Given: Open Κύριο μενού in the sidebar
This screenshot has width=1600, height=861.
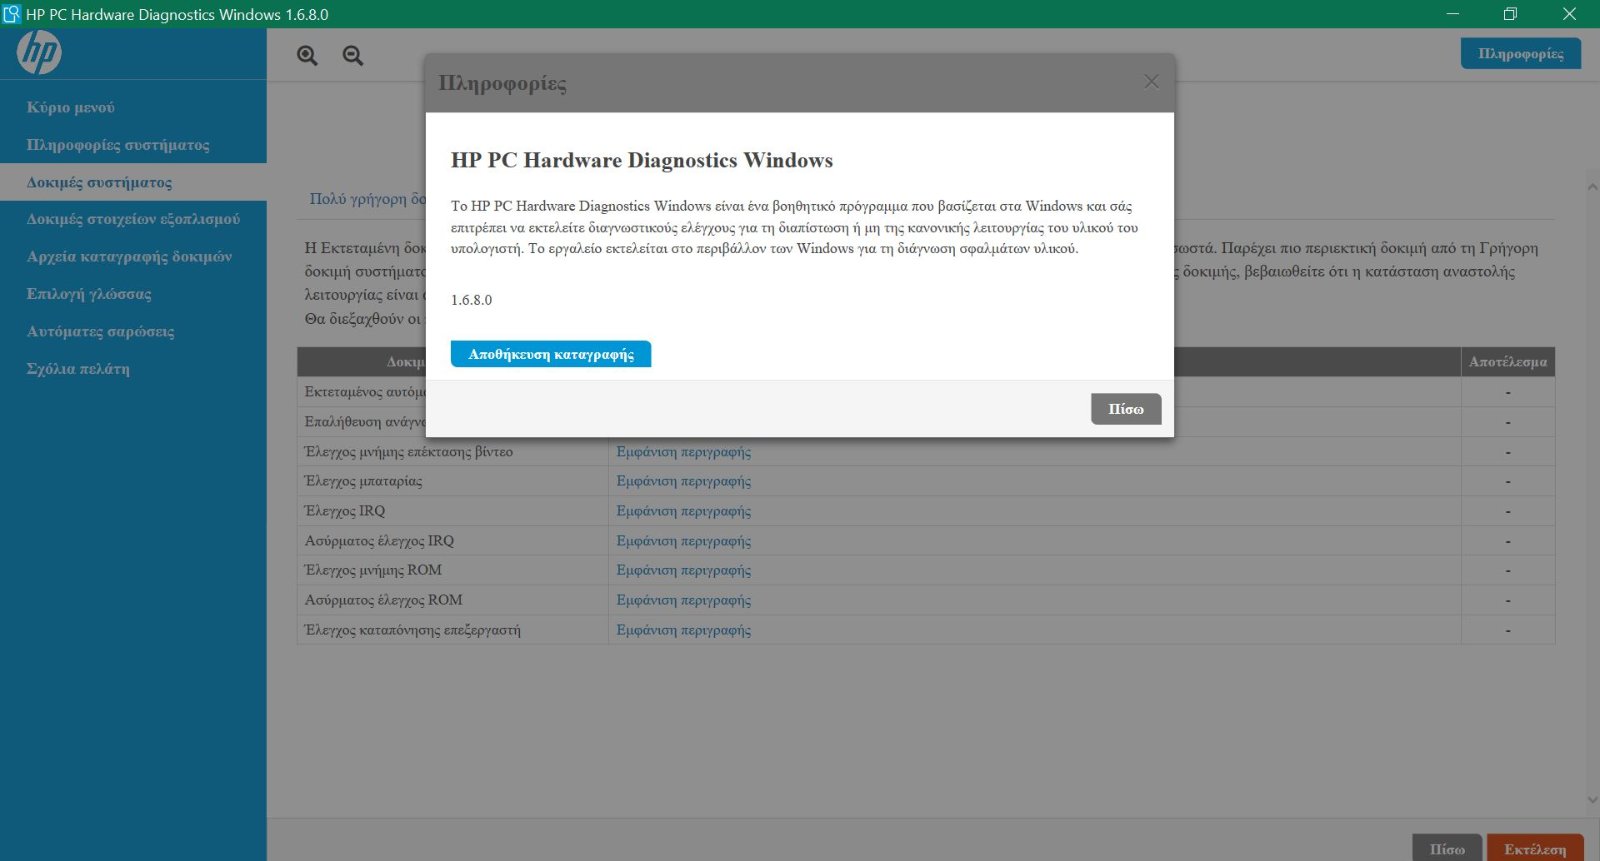Looking at the screenshot, I should pos(71,107).
